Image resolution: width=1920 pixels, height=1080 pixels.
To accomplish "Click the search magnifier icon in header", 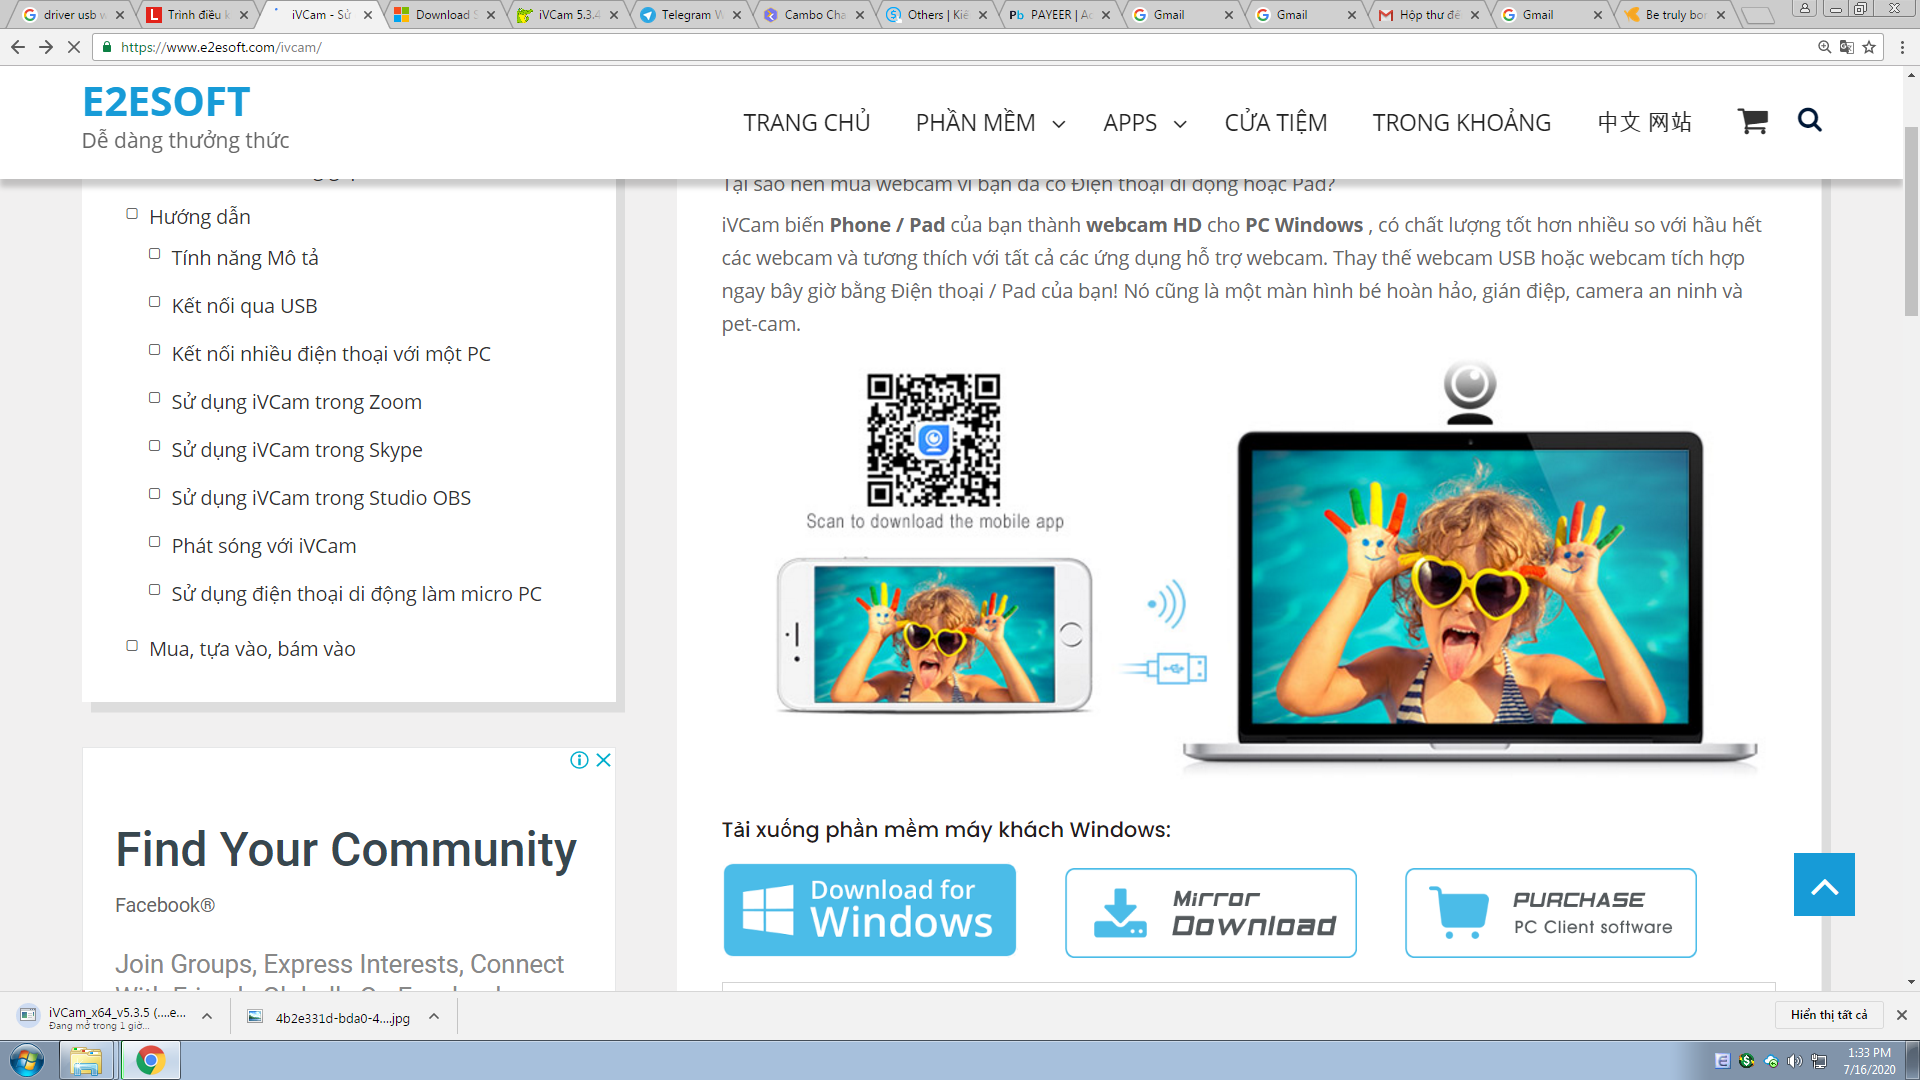I will pyautogui.click(x=1809, y=121).
